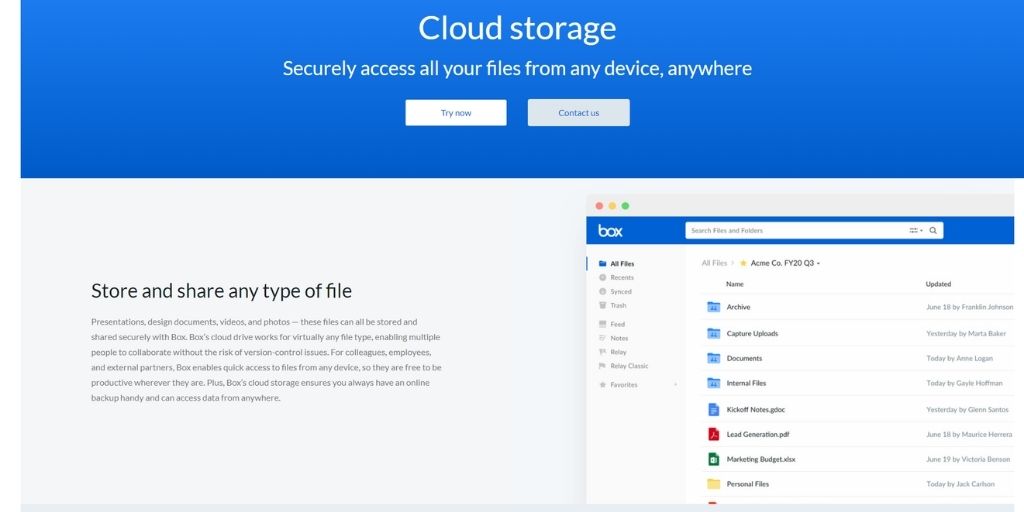Screen dimensions: 1024x512
Task: Click the red close dot in the mockup window
Action: [600, 206]
